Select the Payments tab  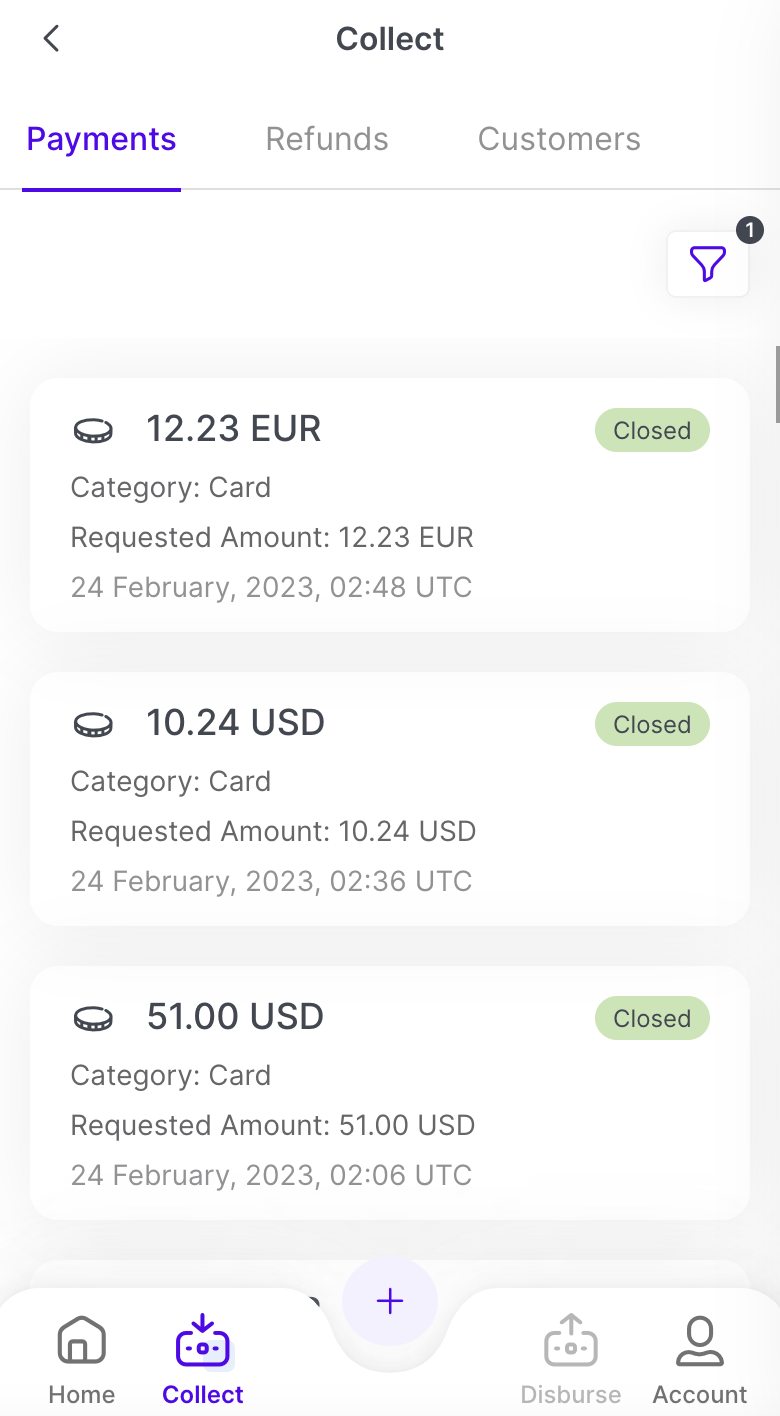101,139
